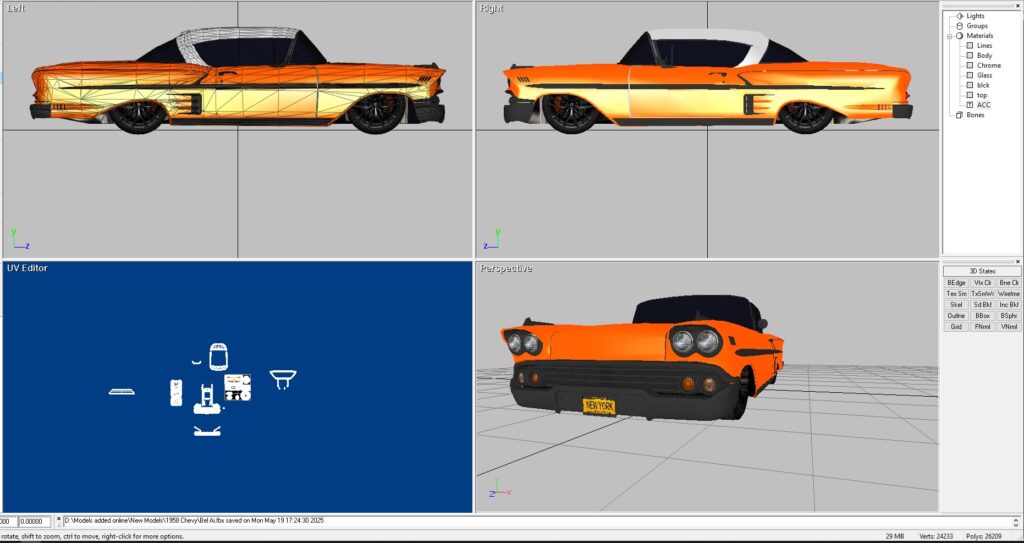Click the Groups node icon
This screenshot has width=1024, height=543.
click(959, 26)
